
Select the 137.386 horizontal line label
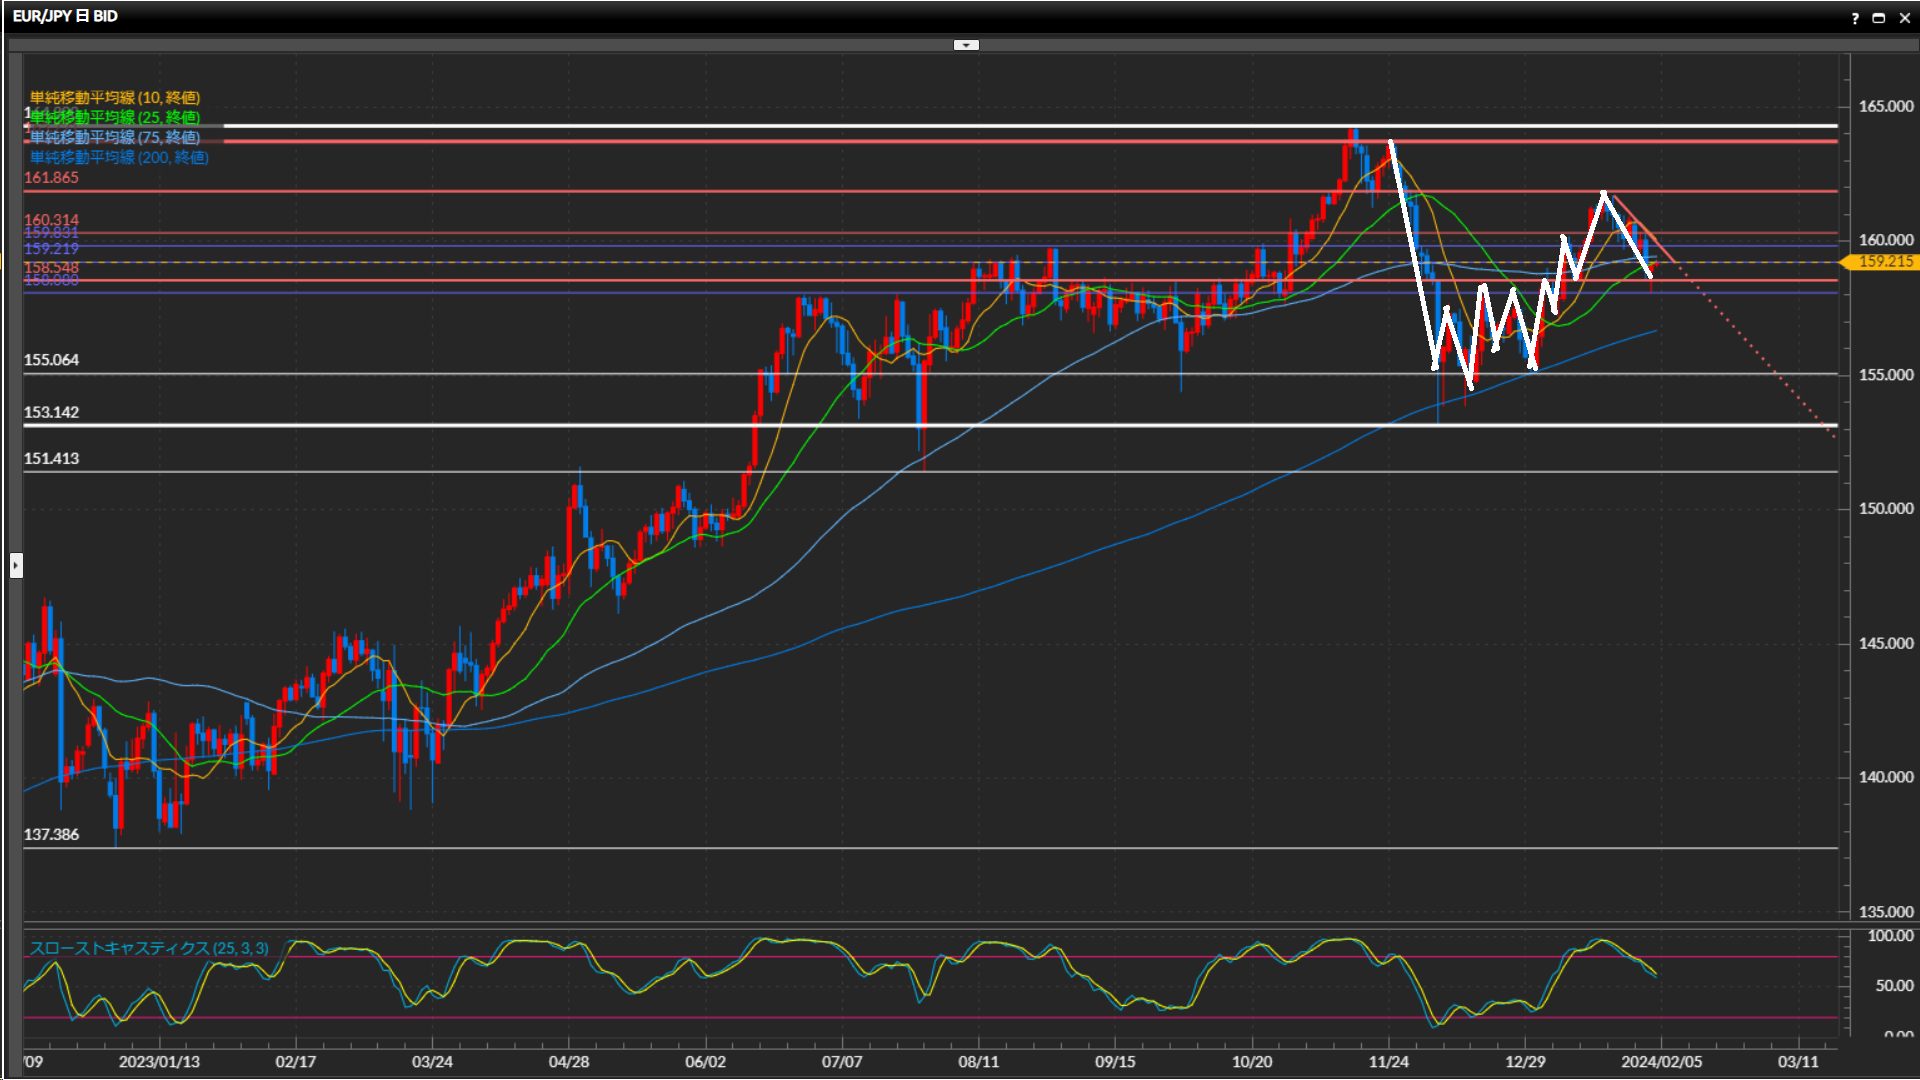(x=51, y=834)
